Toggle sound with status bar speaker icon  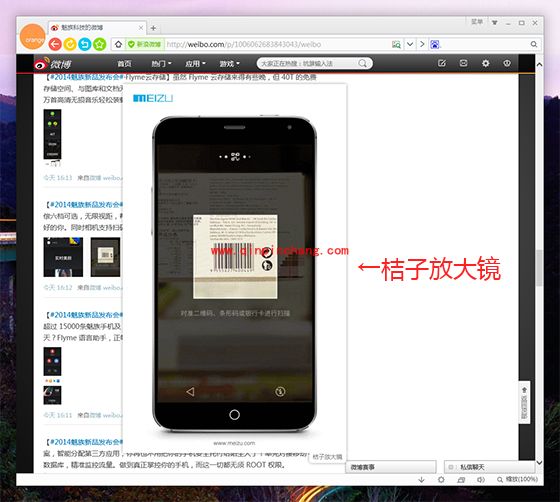(x=481, y=480)
